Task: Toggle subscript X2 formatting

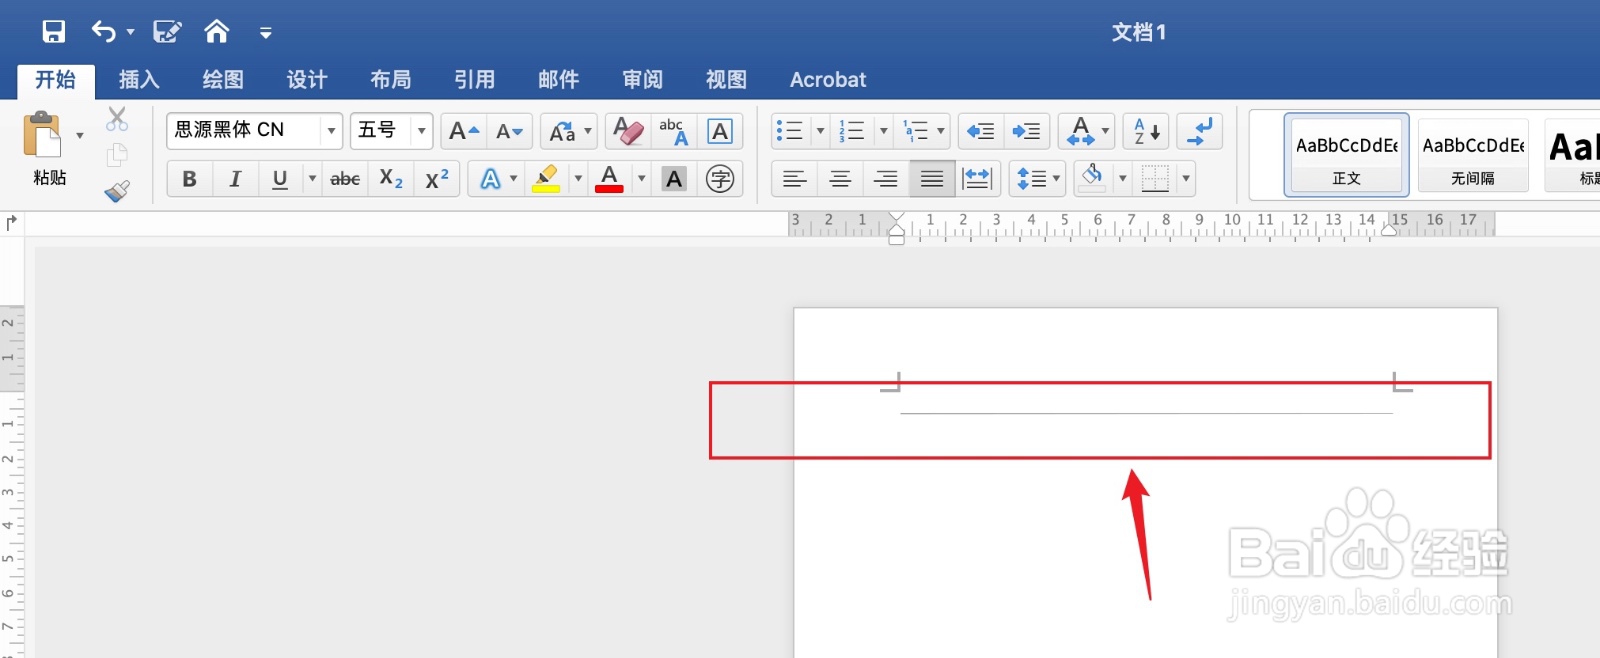Action: (x=391, y=179)
